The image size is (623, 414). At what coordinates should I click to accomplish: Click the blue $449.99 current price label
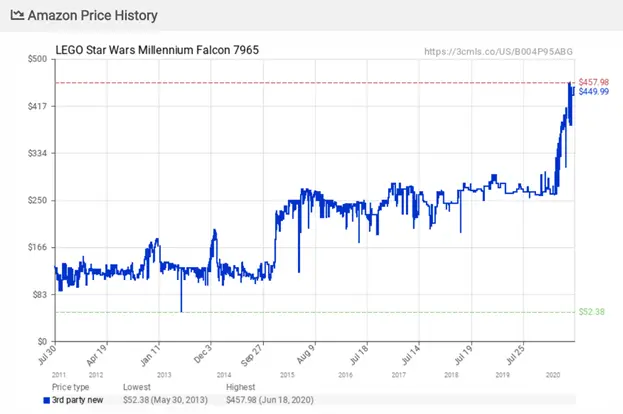(x=594, y=92)
